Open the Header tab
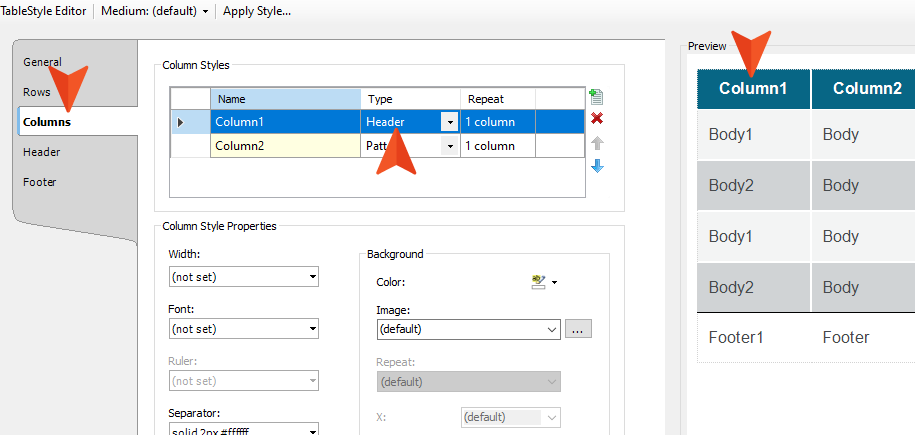This screenshot has width=915, height=435. [x=42, y=152]
